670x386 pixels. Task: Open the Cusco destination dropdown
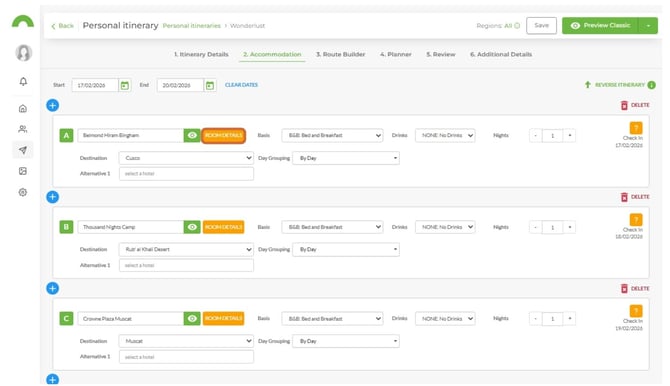tap(186, 158)
